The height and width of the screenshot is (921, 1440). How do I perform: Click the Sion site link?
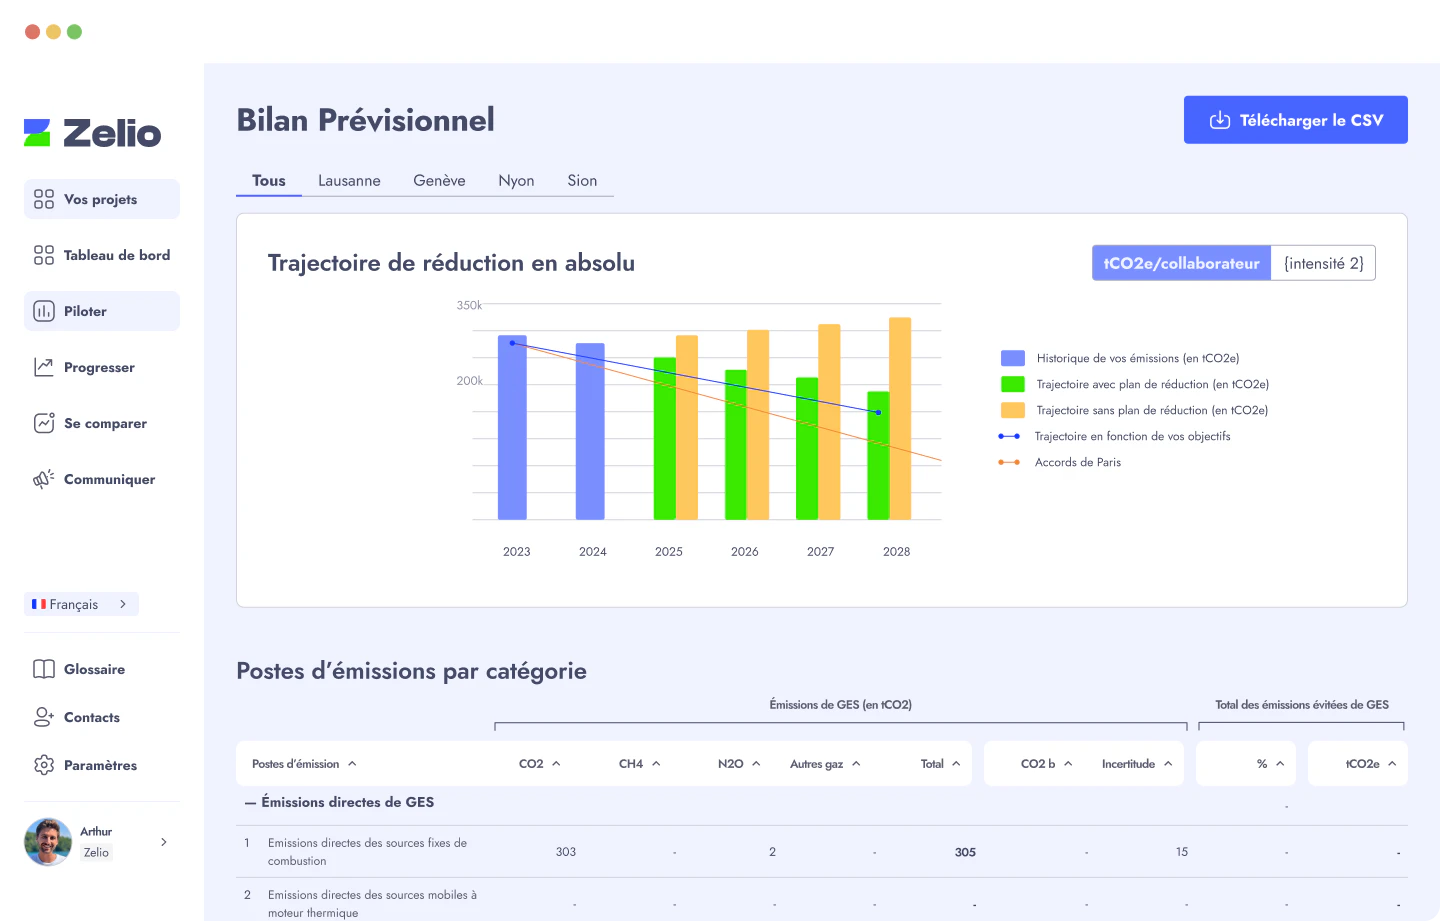582,180
